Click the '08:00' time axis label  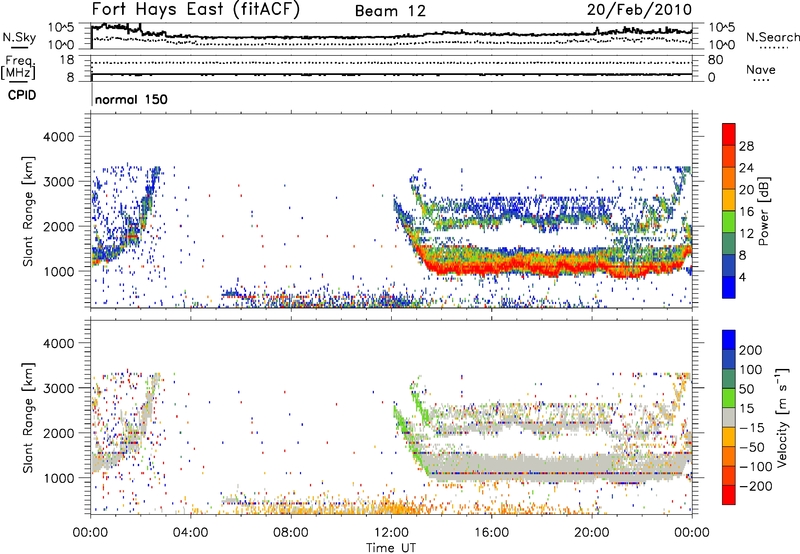pyautogui.click(x=291, y=533)
